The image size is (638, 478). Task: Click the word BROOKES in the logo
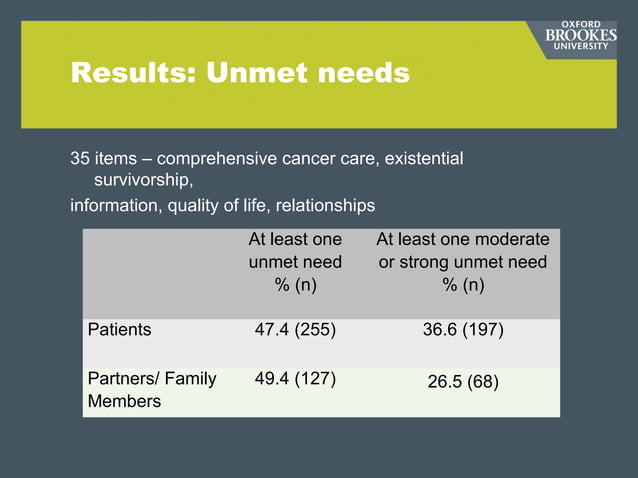pyautogui.click(x=580, y=36)
